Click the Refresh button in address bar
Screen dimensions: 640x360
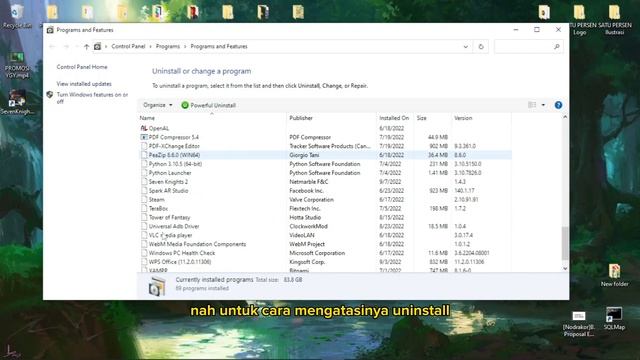481,47
